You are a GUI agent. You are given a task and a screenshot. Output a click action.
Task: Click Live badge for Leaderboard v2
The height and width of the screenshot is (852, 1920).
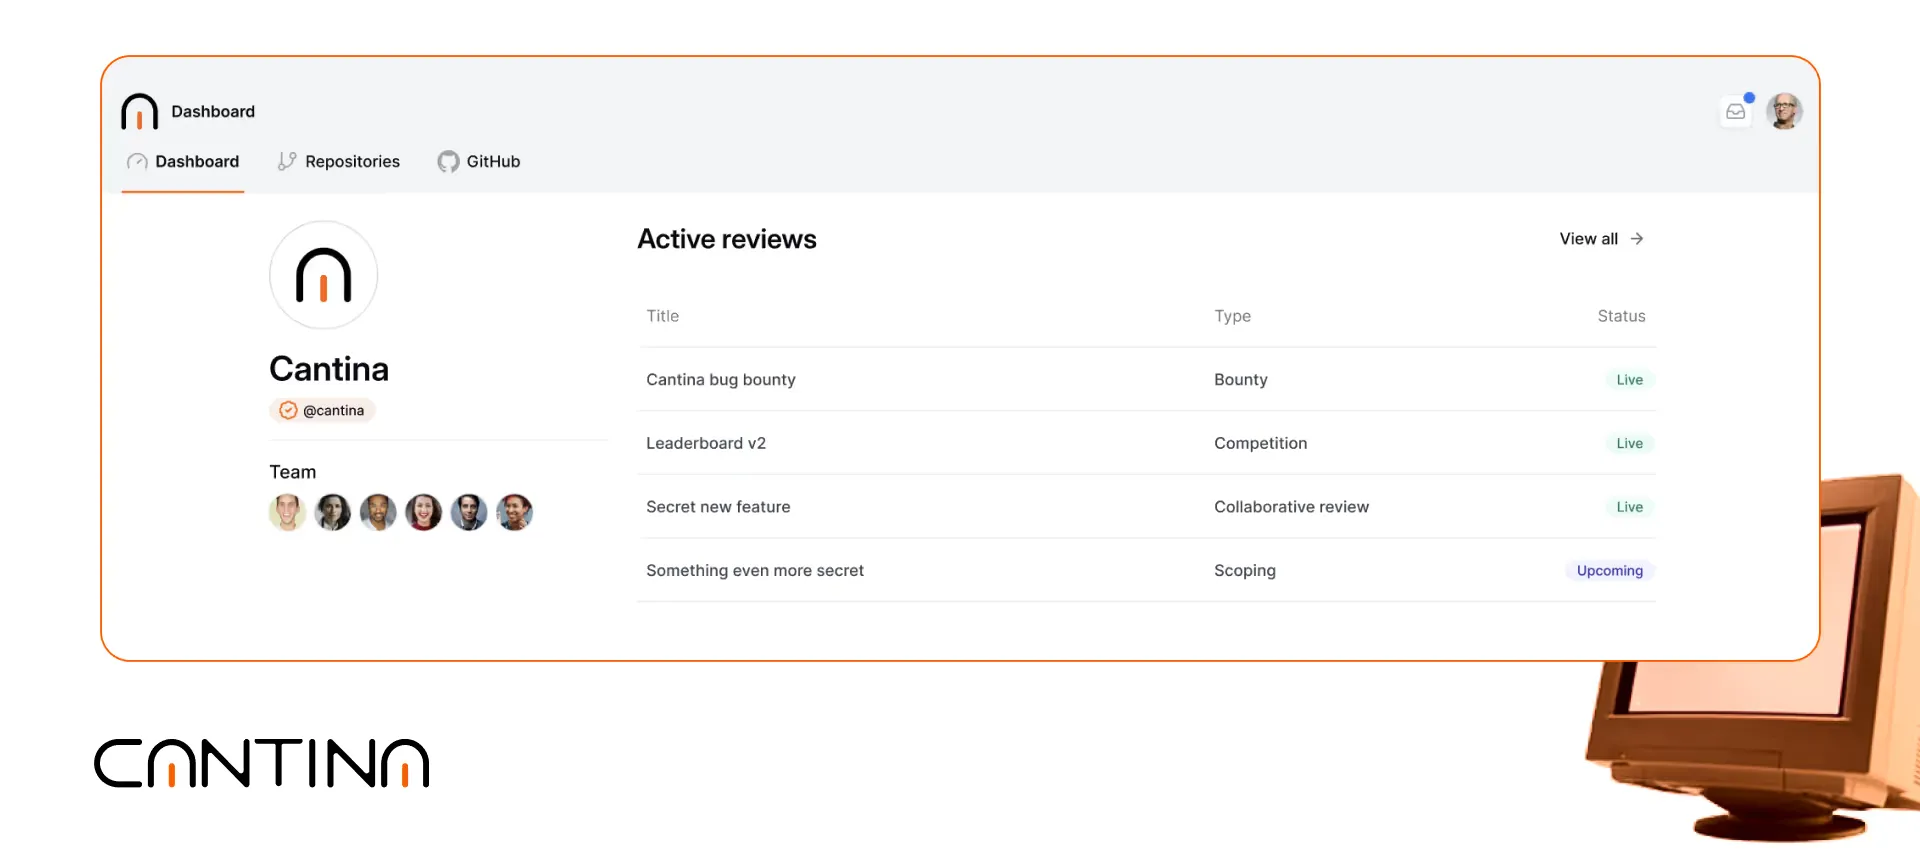1629,443
